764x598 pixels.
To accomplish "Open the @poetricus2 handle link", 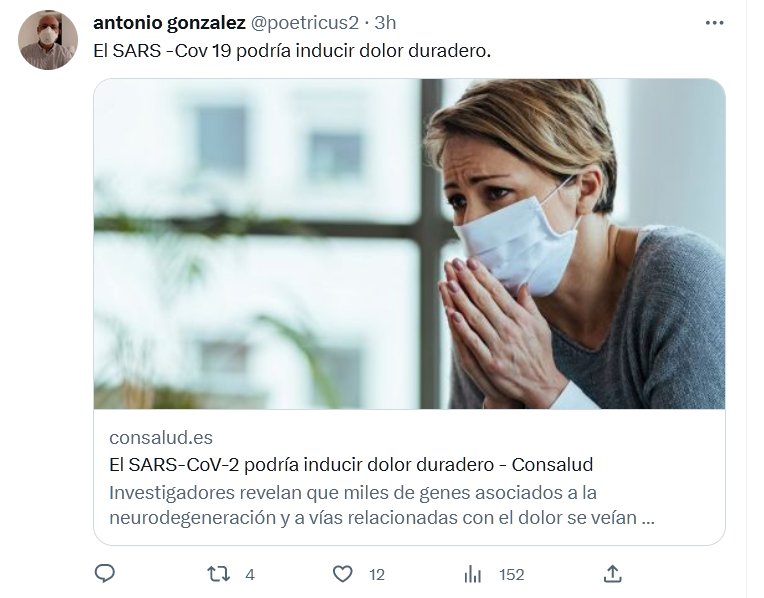I will [305, 22].
